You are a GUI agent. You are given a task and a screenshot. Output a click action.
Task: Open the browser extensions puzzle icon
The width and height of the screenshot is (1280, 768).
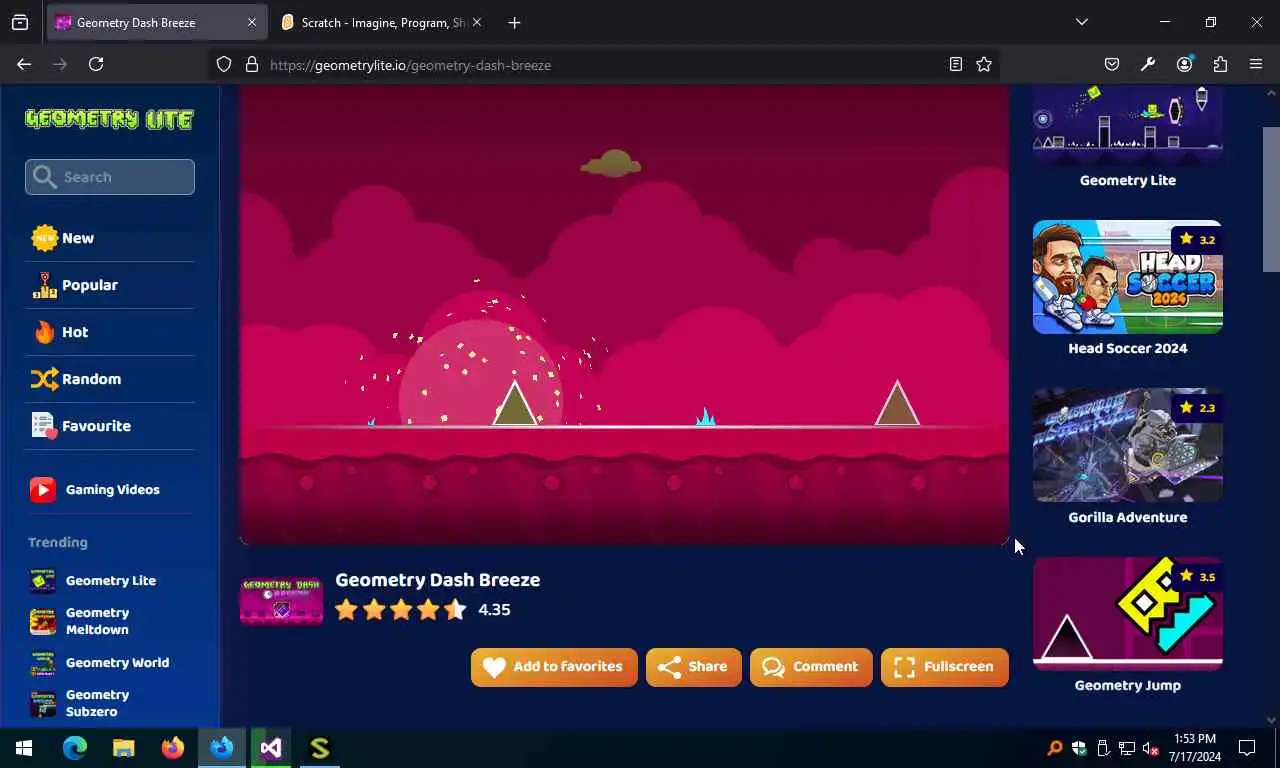click(x=1220, y=64)
